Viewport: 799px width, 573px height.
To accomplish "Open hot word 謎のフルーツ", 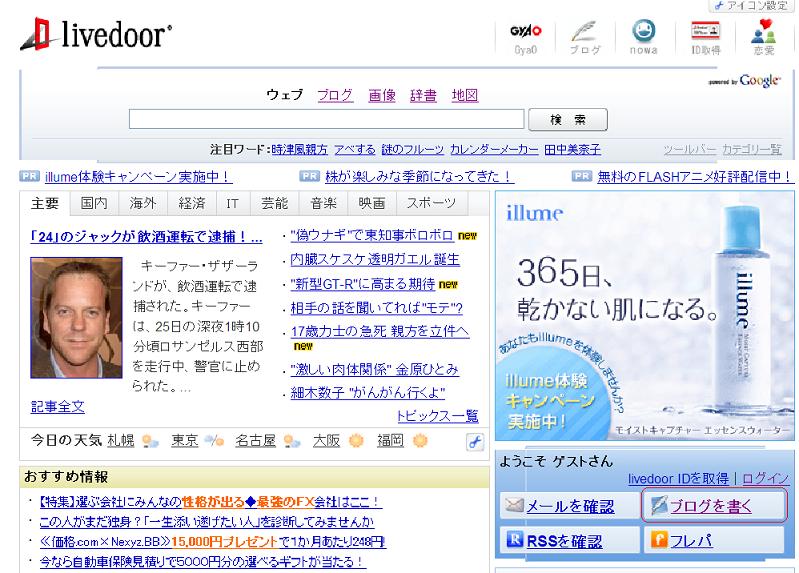I will pyautogui.click(x=412, y=149).
